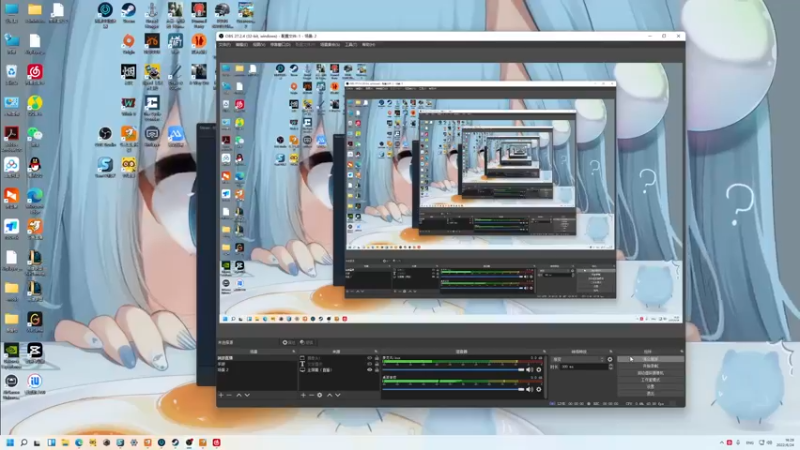800x450 pixels.
Task: Toggle lock on the text source
Action: point(377,364)
